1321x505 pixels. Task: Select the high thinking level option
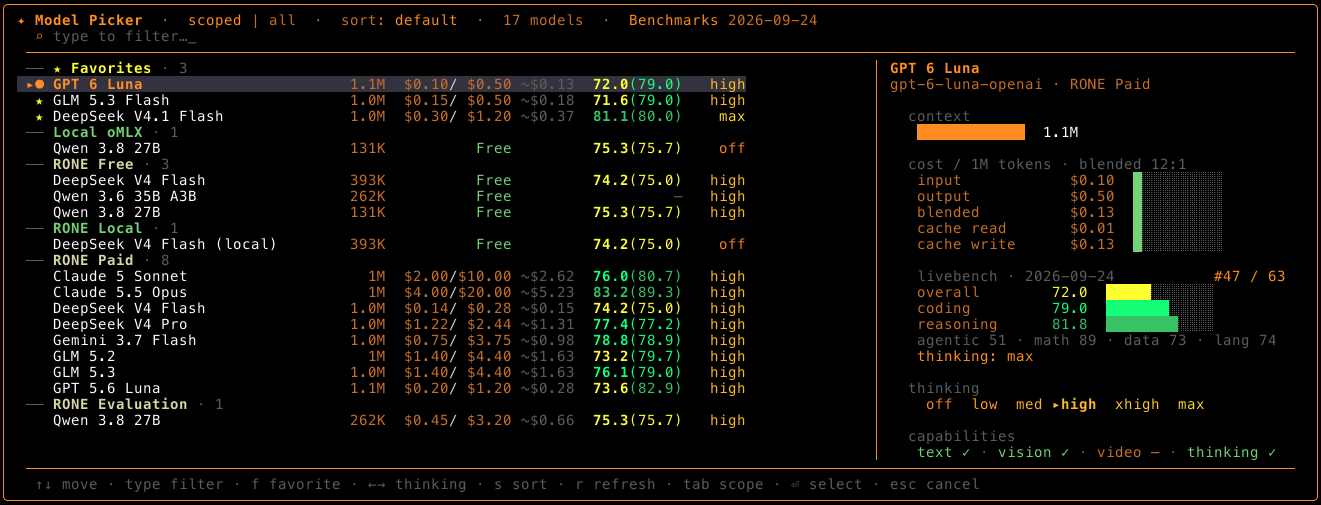click(x=1074, y=404)
